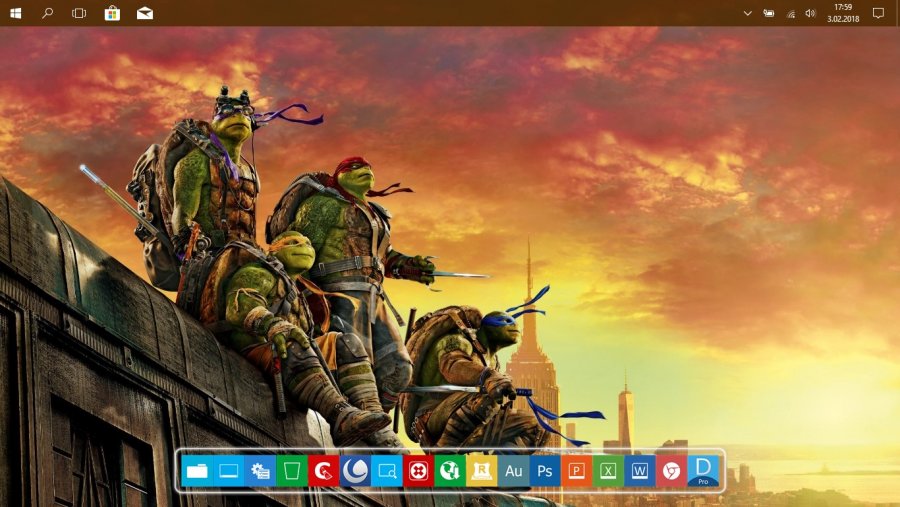This screenshot has width=900, height=507.
Task: Launch the yellow Rockstar launcher dock icon
Action: pos(482,471)
